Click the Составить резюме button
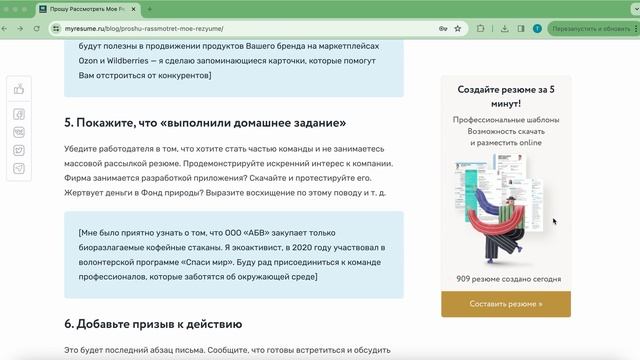The image size is (640, 360). (x=506, y=304)
